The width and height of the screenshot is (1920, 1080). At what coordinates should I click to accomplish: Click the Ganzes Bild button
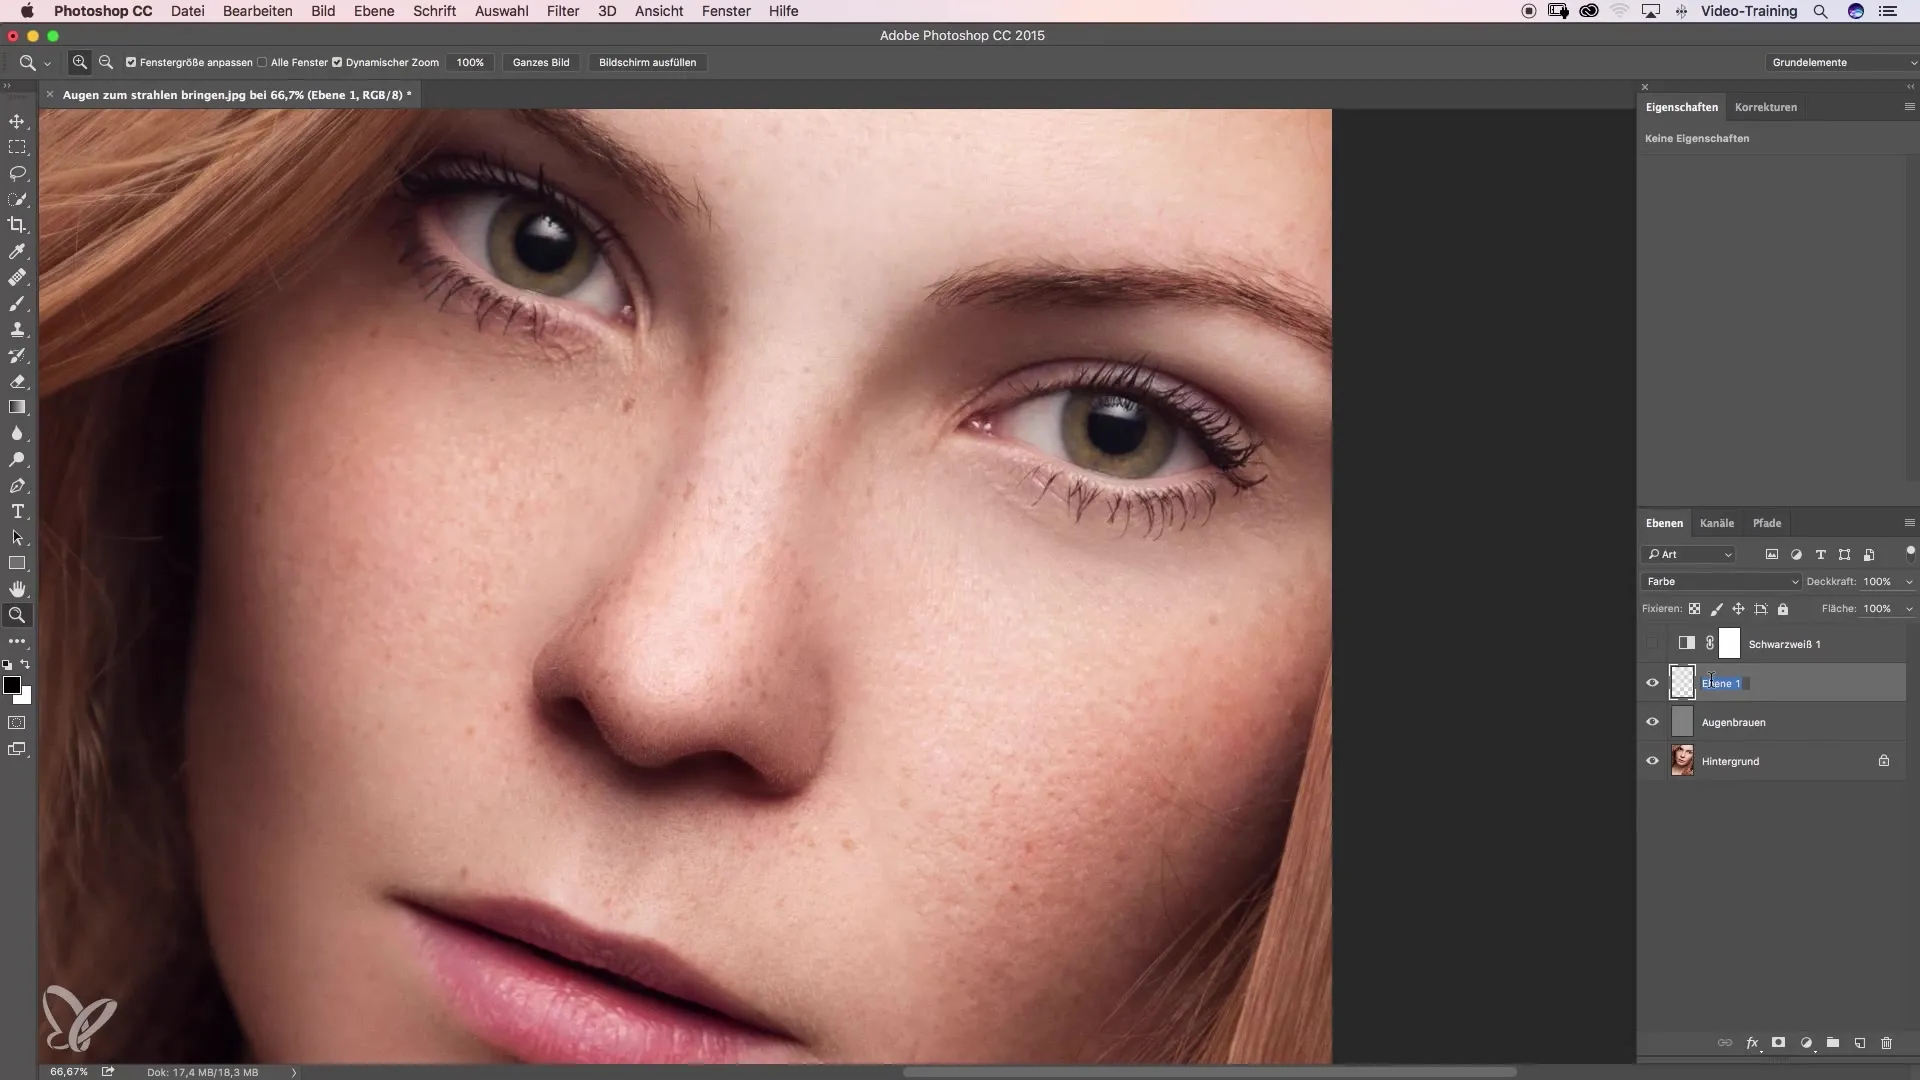point(541,62)
